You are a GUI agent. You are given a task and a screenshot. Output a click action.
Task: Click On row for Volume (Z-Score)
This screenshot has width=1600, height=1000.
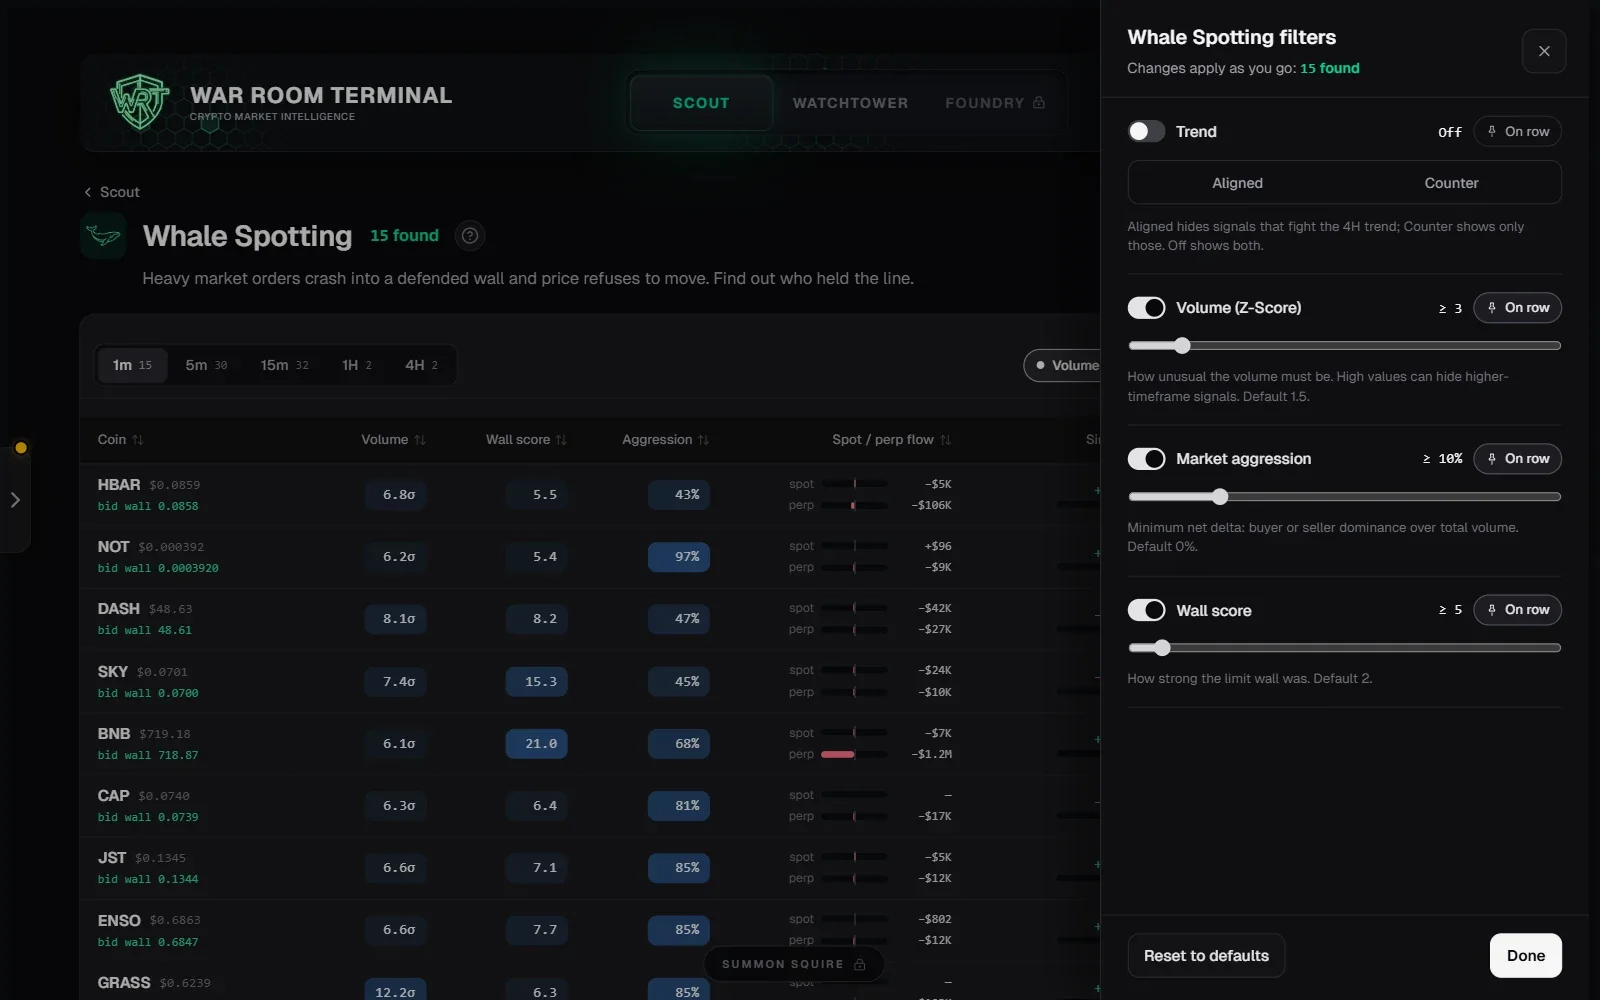(1517, 307)
